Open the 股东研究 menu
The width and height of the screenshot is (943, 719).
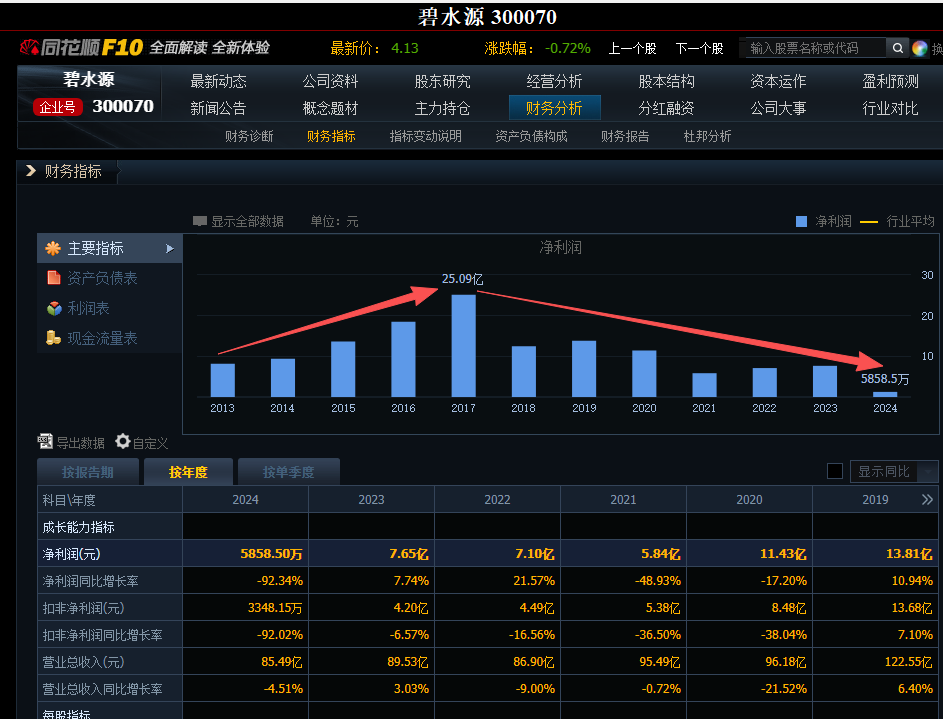(x=443, y=81)
